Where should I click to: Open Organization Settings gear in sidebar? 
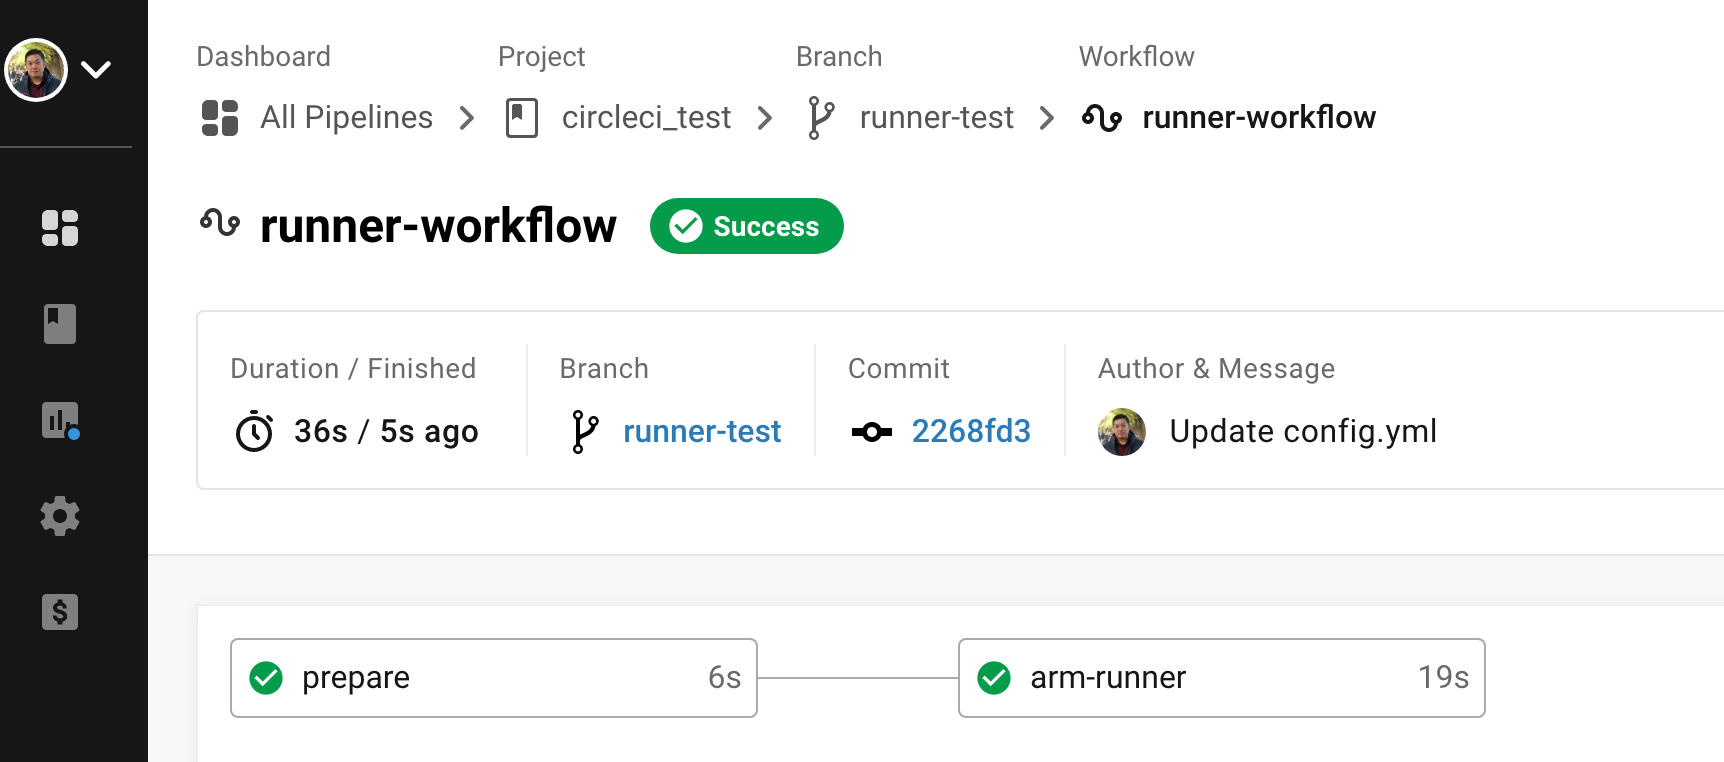pos(60,516)
